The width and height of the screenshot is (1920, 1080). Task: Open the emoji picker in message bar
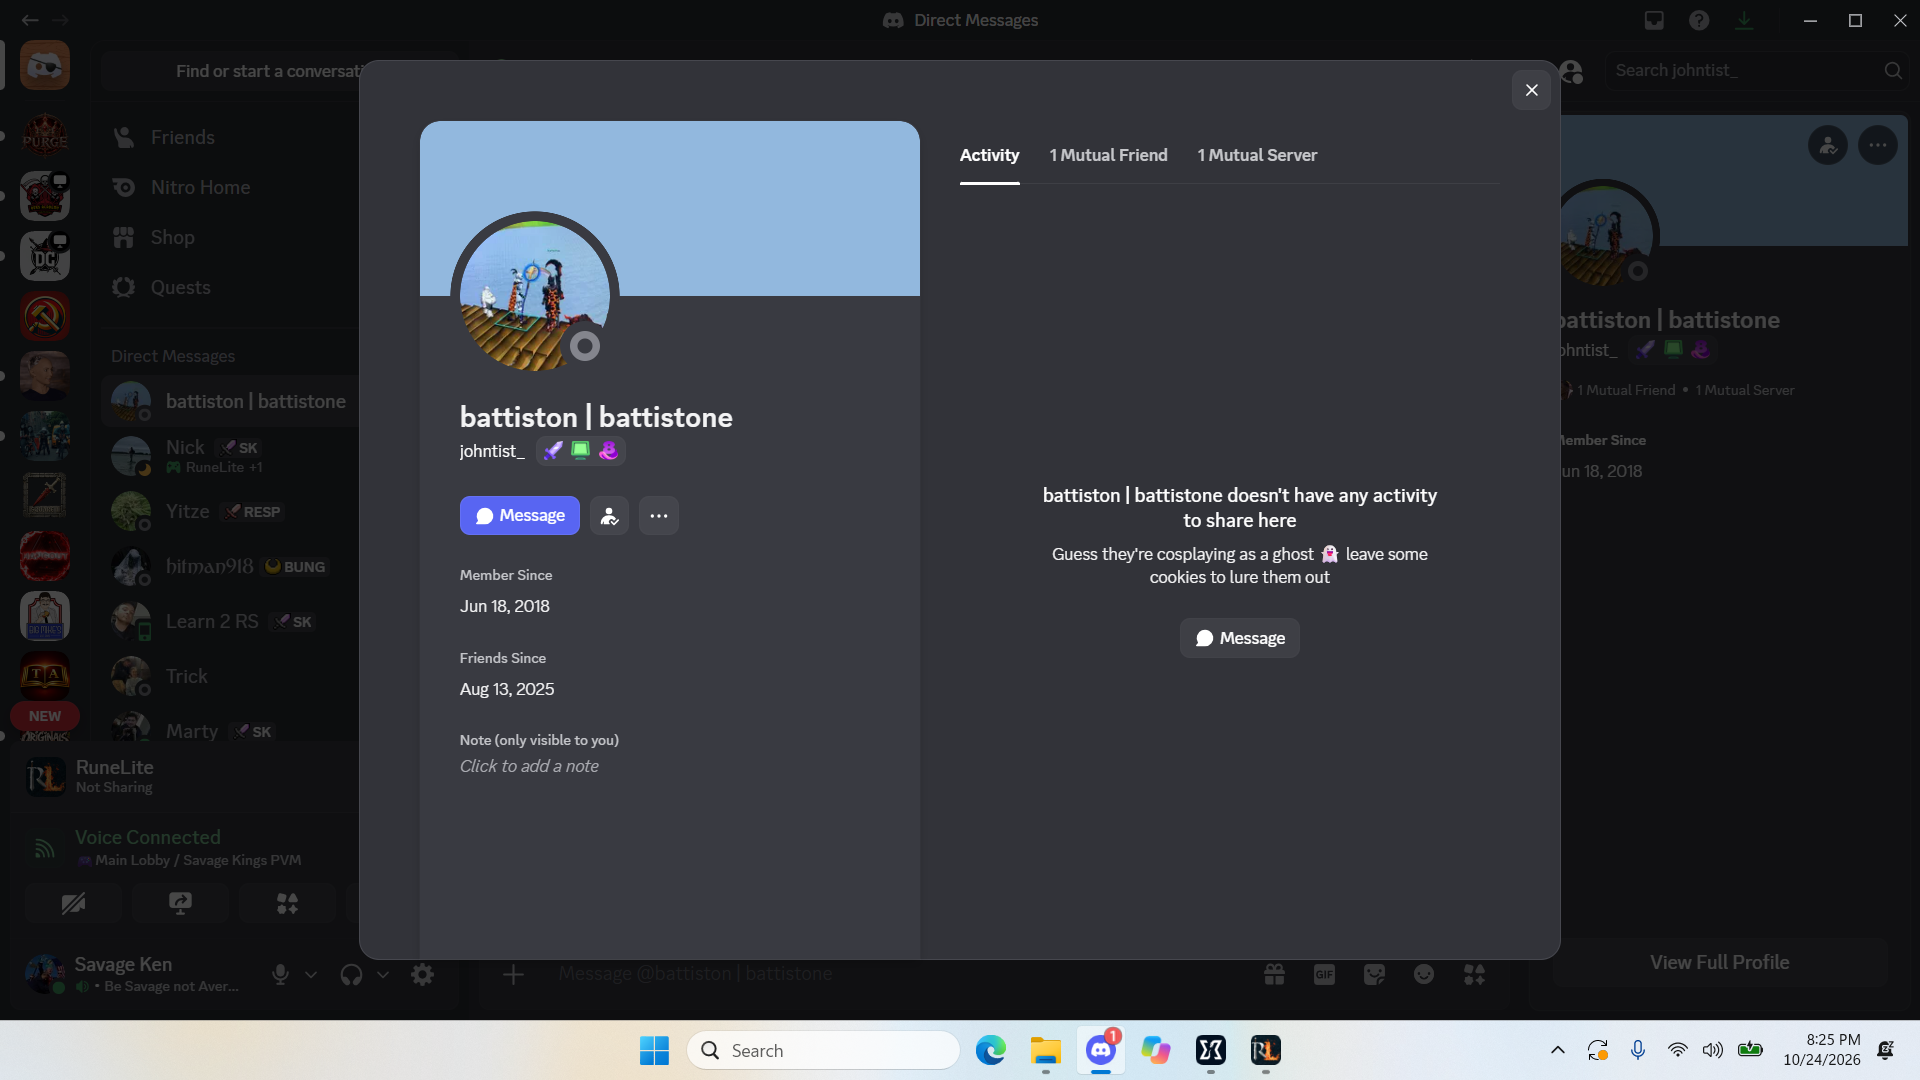[x=1424, y=974]
